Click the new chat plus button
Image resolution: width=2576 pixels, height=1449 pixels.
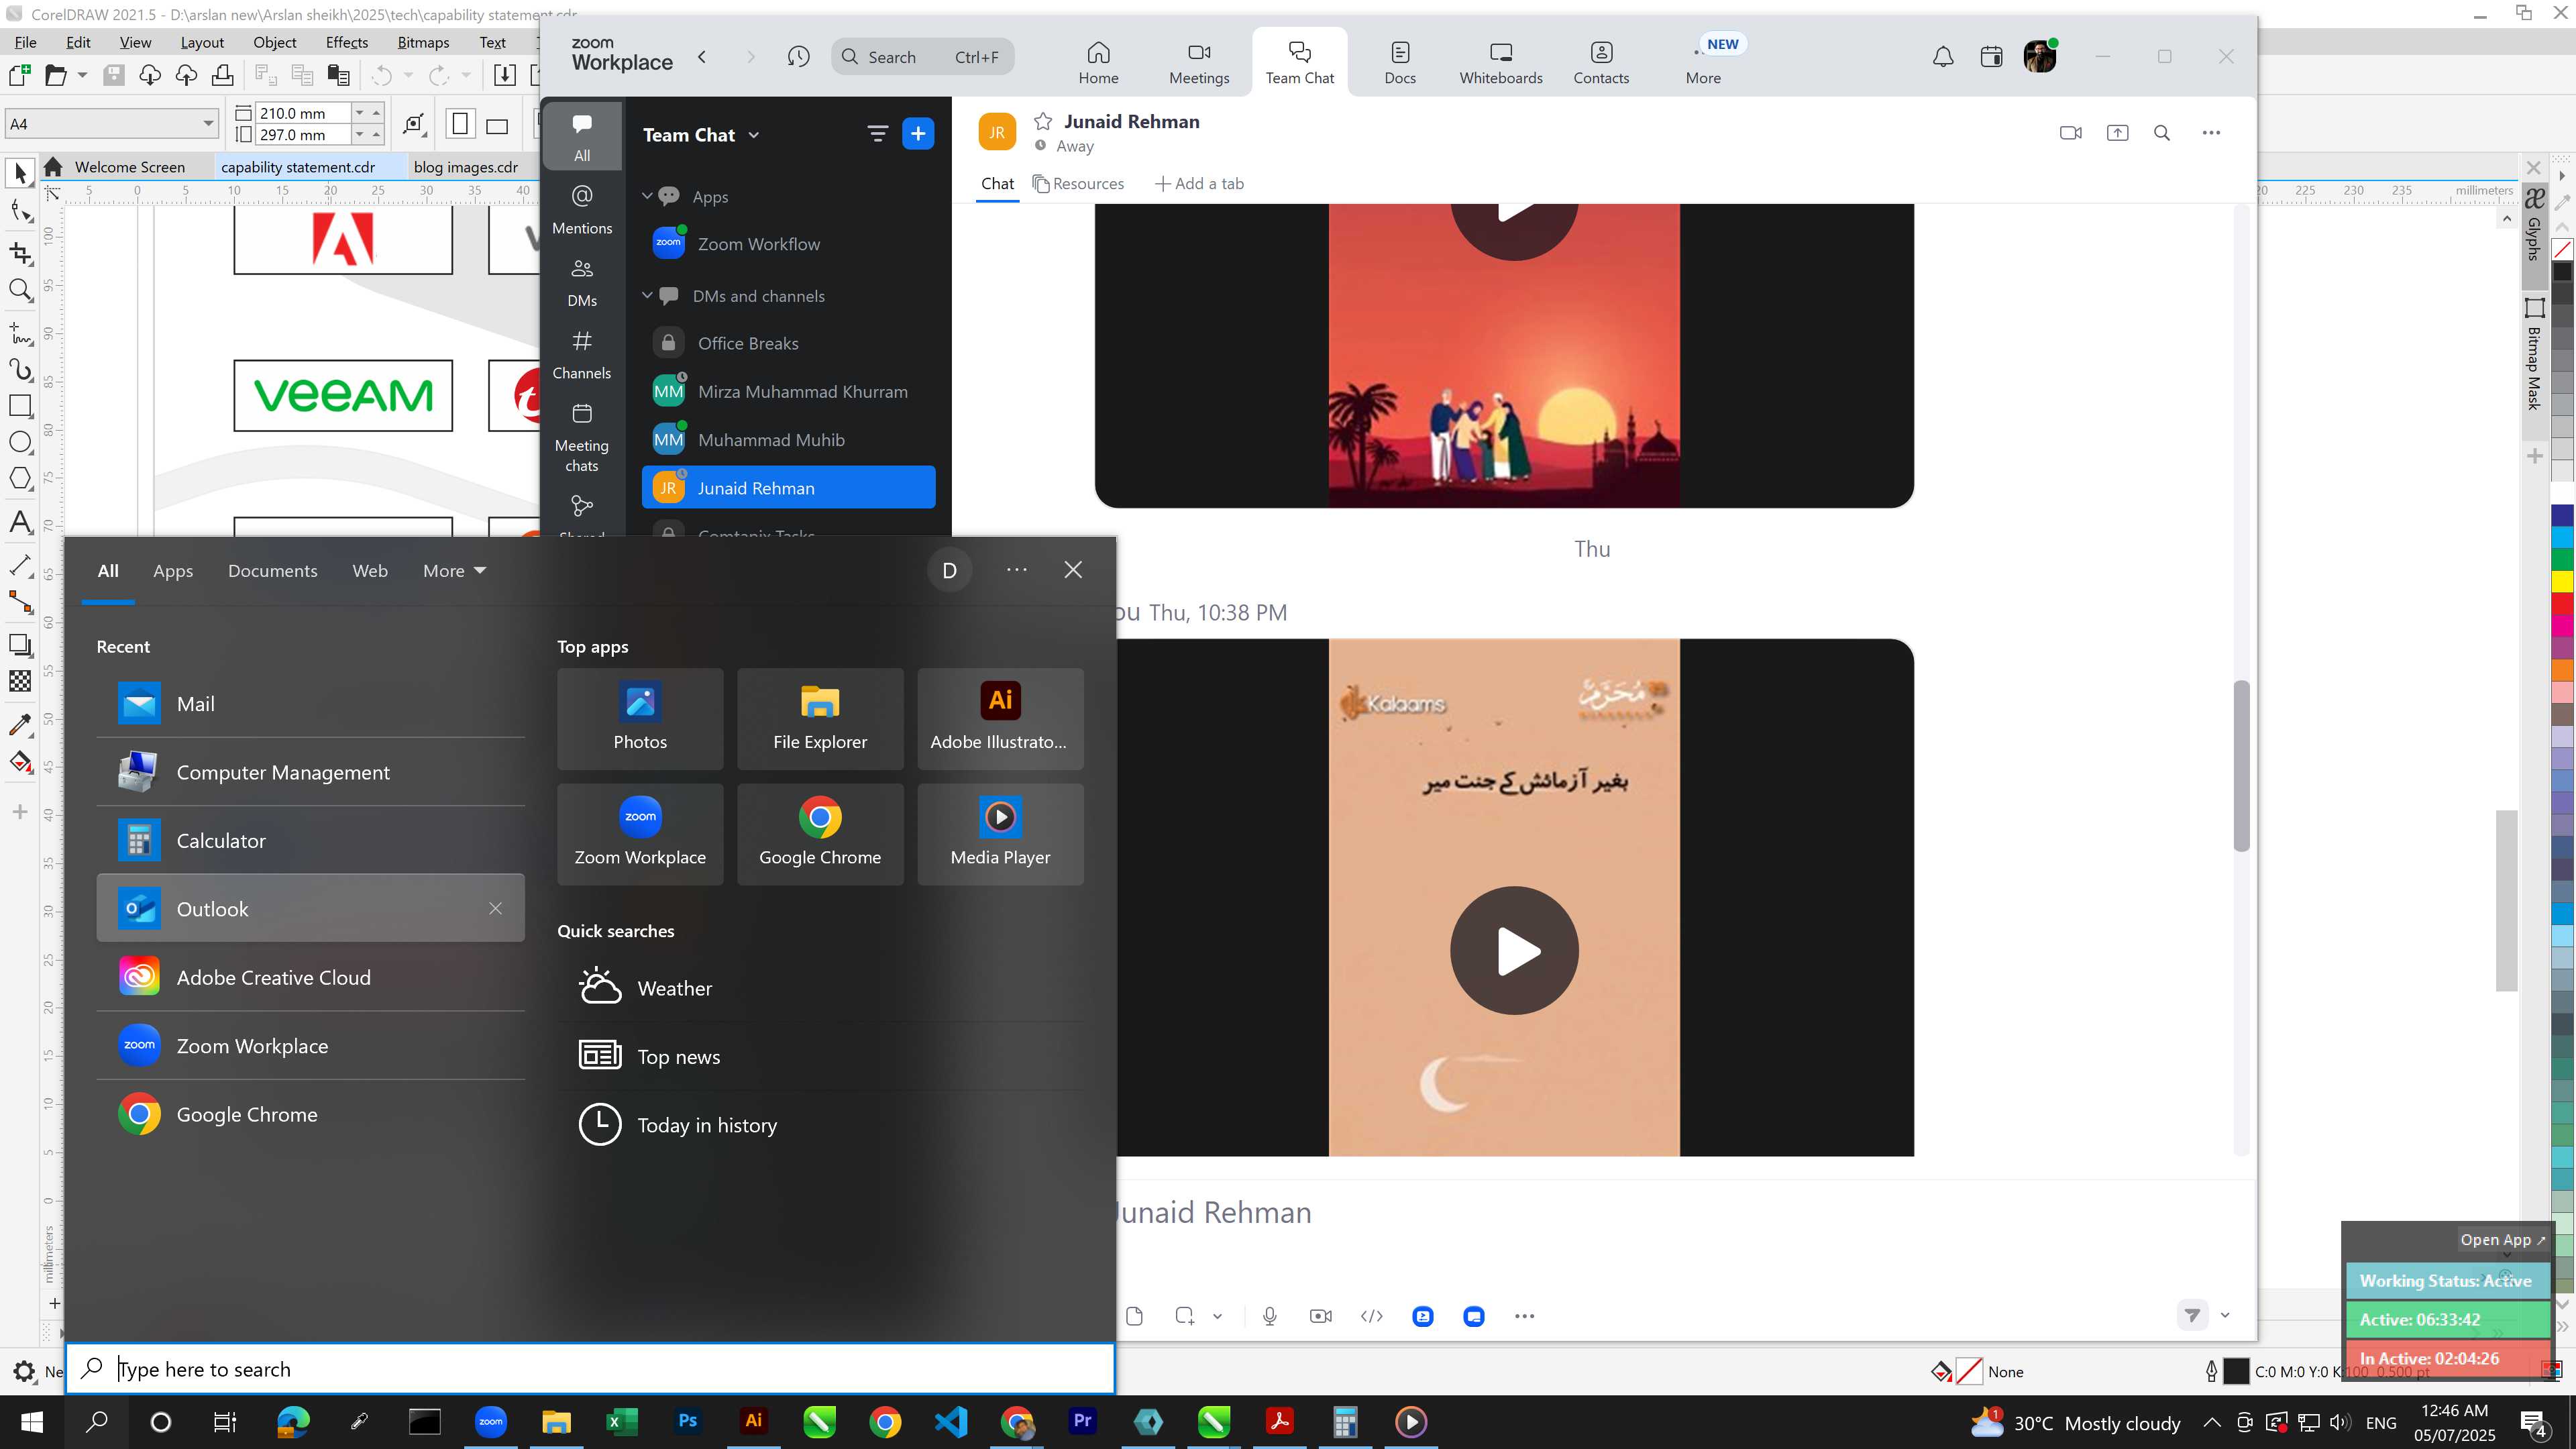point(917,133)
